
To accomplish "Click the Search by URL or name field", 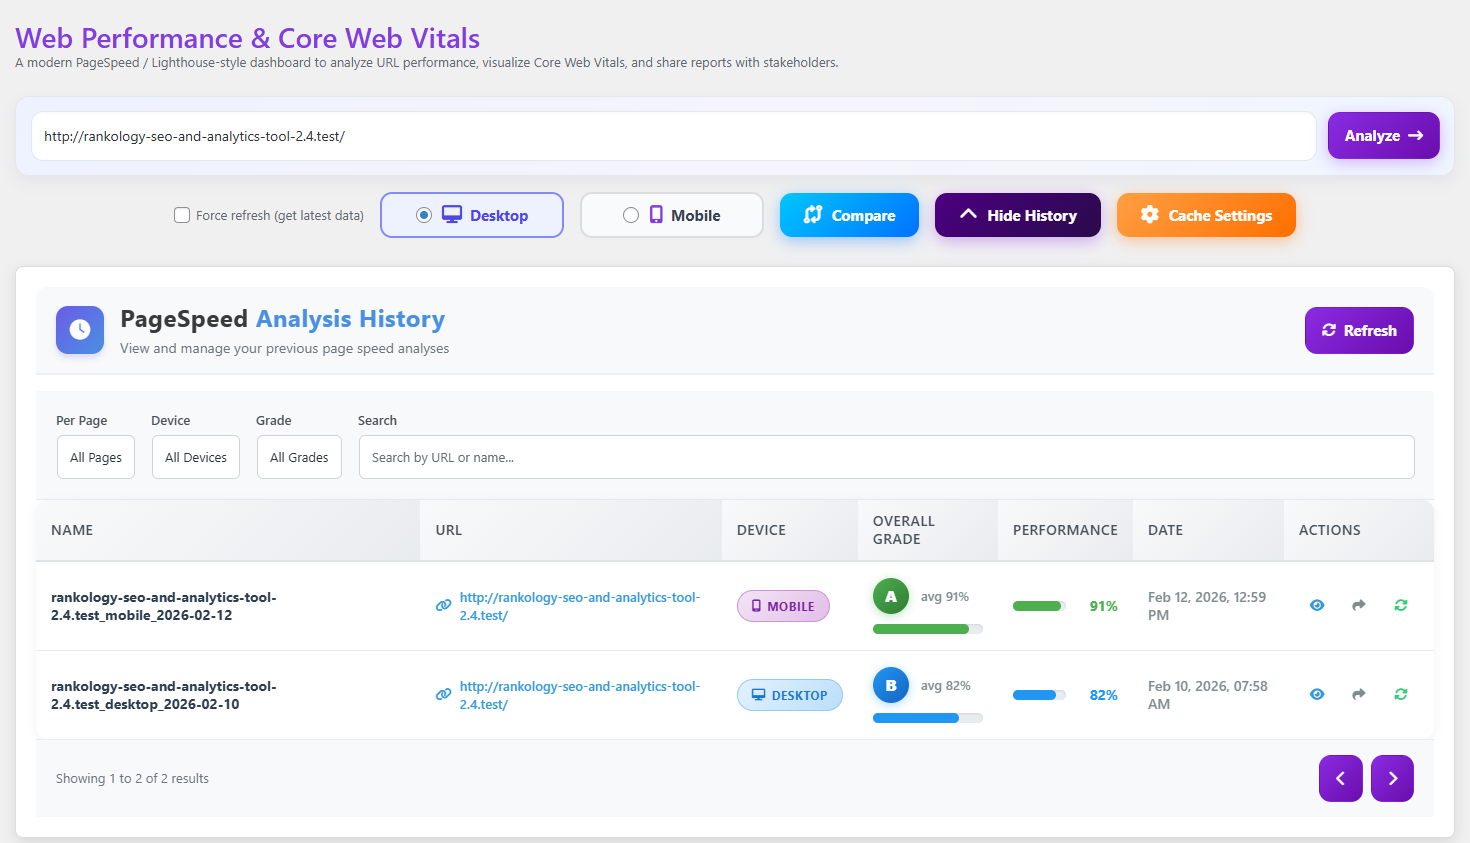I will click(x=886, y=457).
